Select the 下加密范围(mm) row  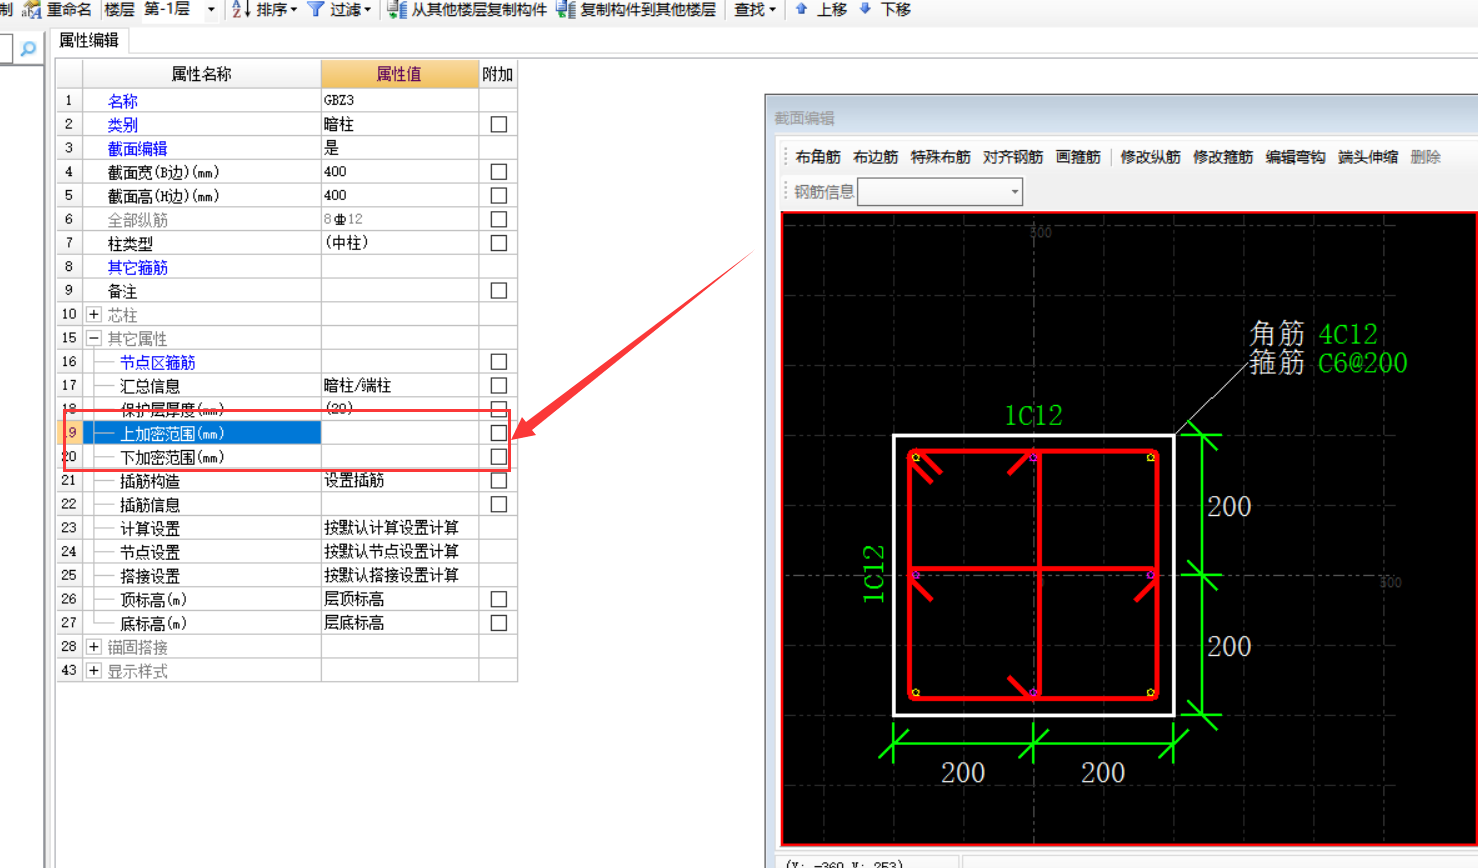pos(287,457)
